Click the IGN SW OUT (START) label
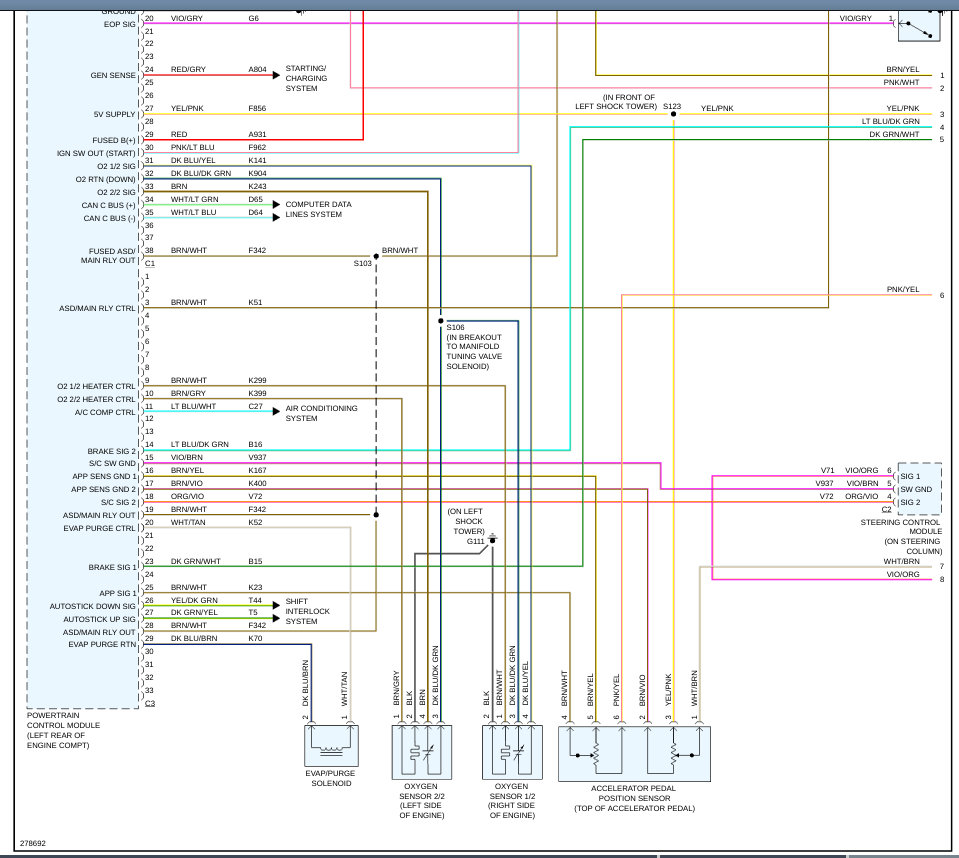 click(x=96, y=153)
